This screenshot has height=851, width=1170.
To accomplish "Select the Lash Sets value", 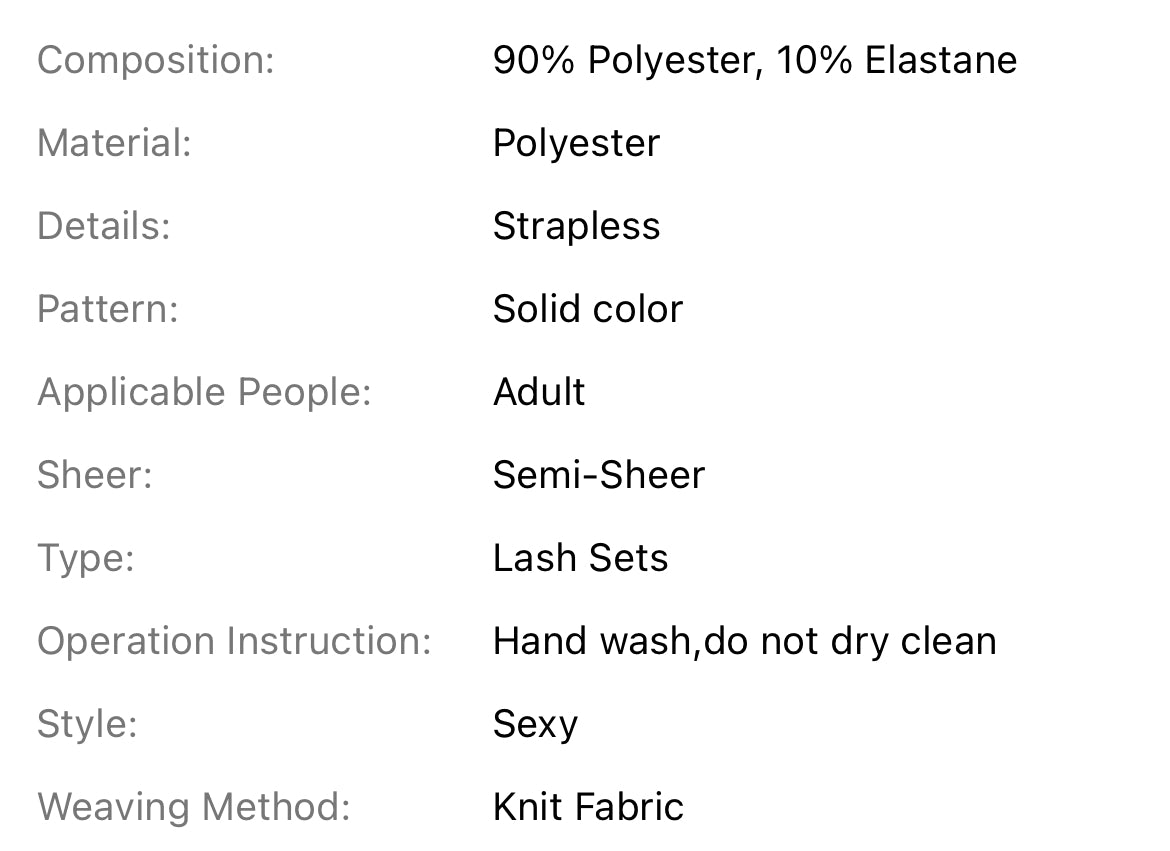I will 580,559.
